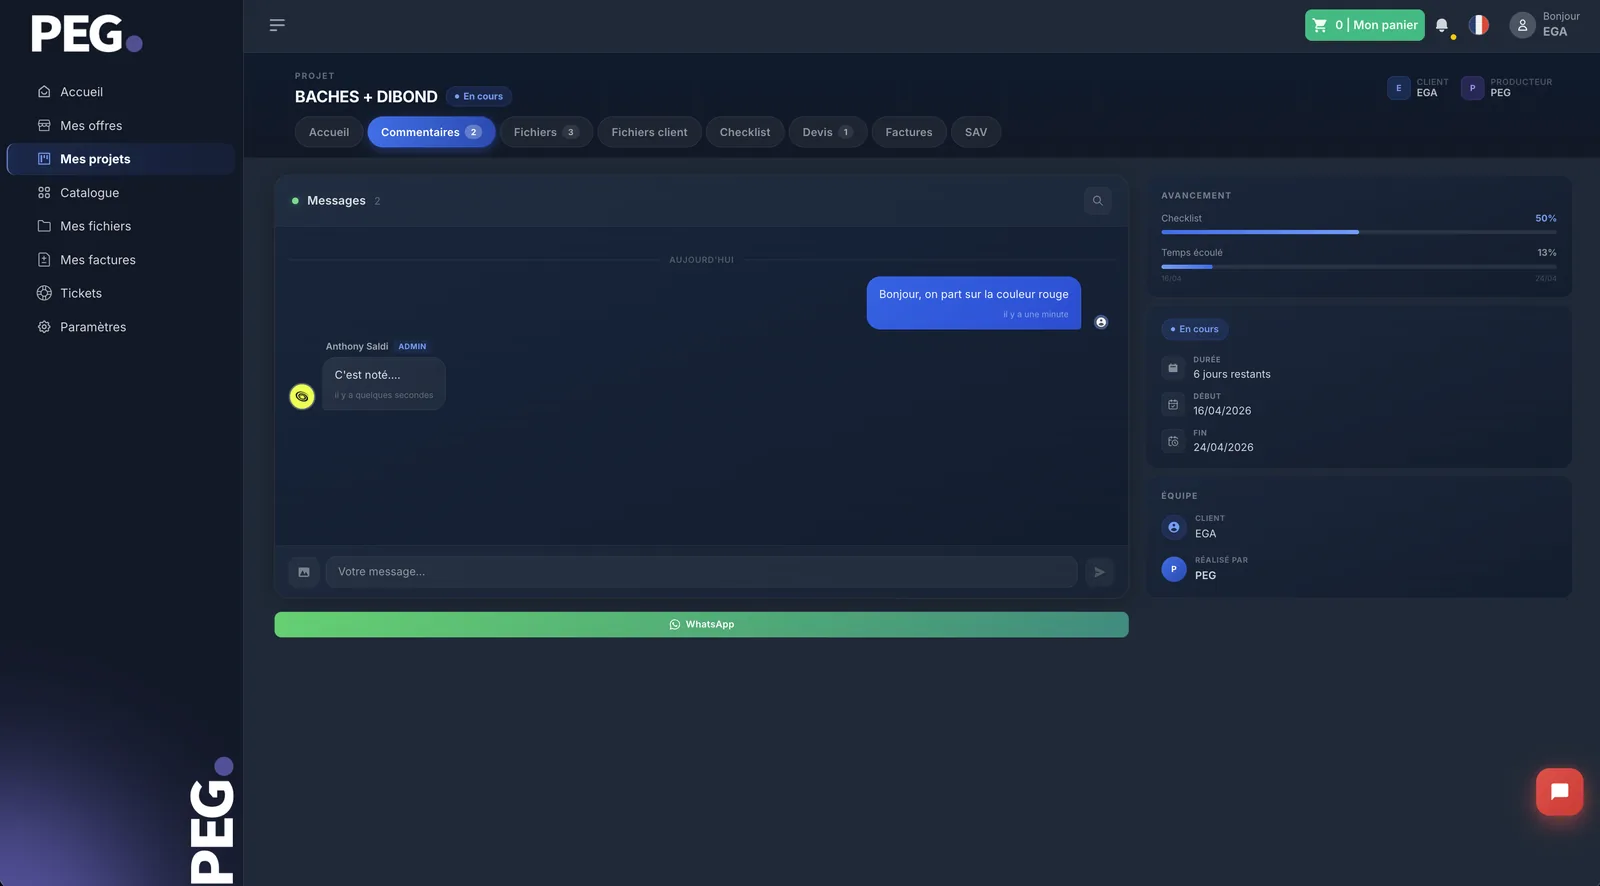1600x886 pixels.
Task: Open the Fichiers client tab
Action: [649, 132]
